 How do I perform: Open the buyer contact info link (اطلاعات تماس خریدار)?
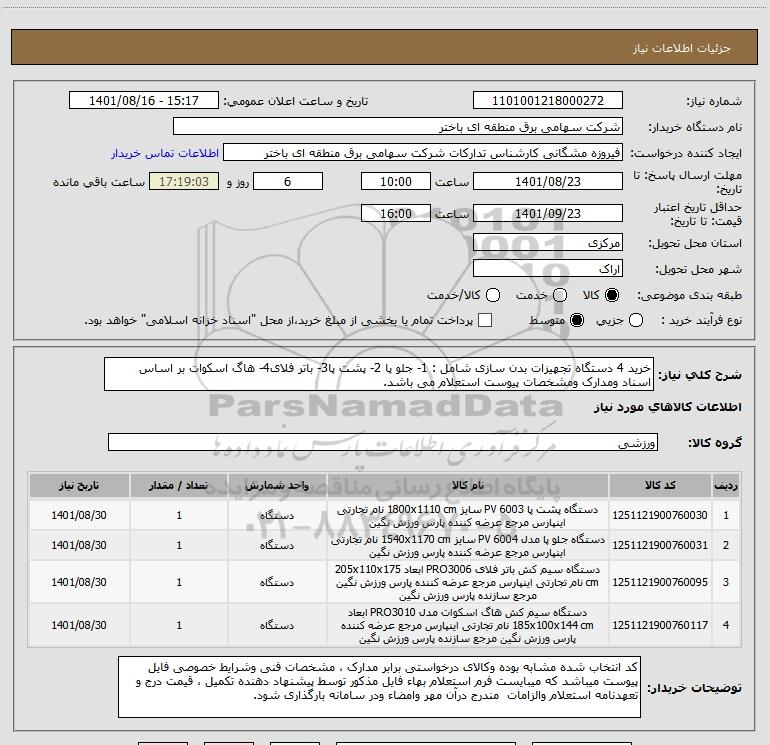165,153
